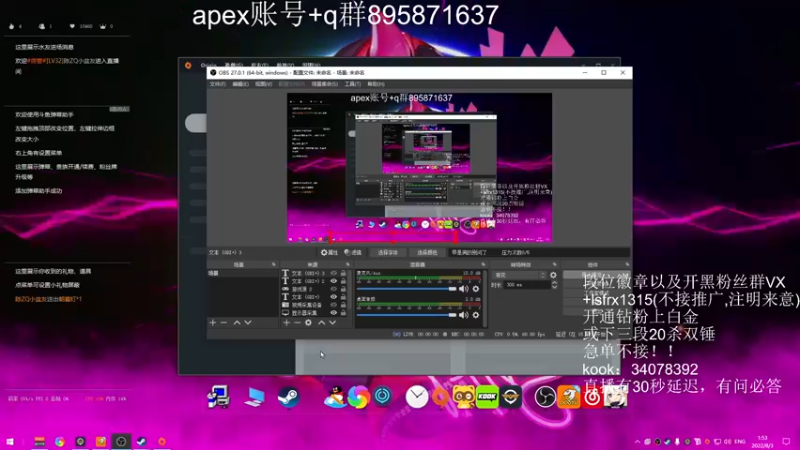800x450 pixels.
Task: Adjust the Mic/Aux volume slider
Action: [x=406, y=289]
